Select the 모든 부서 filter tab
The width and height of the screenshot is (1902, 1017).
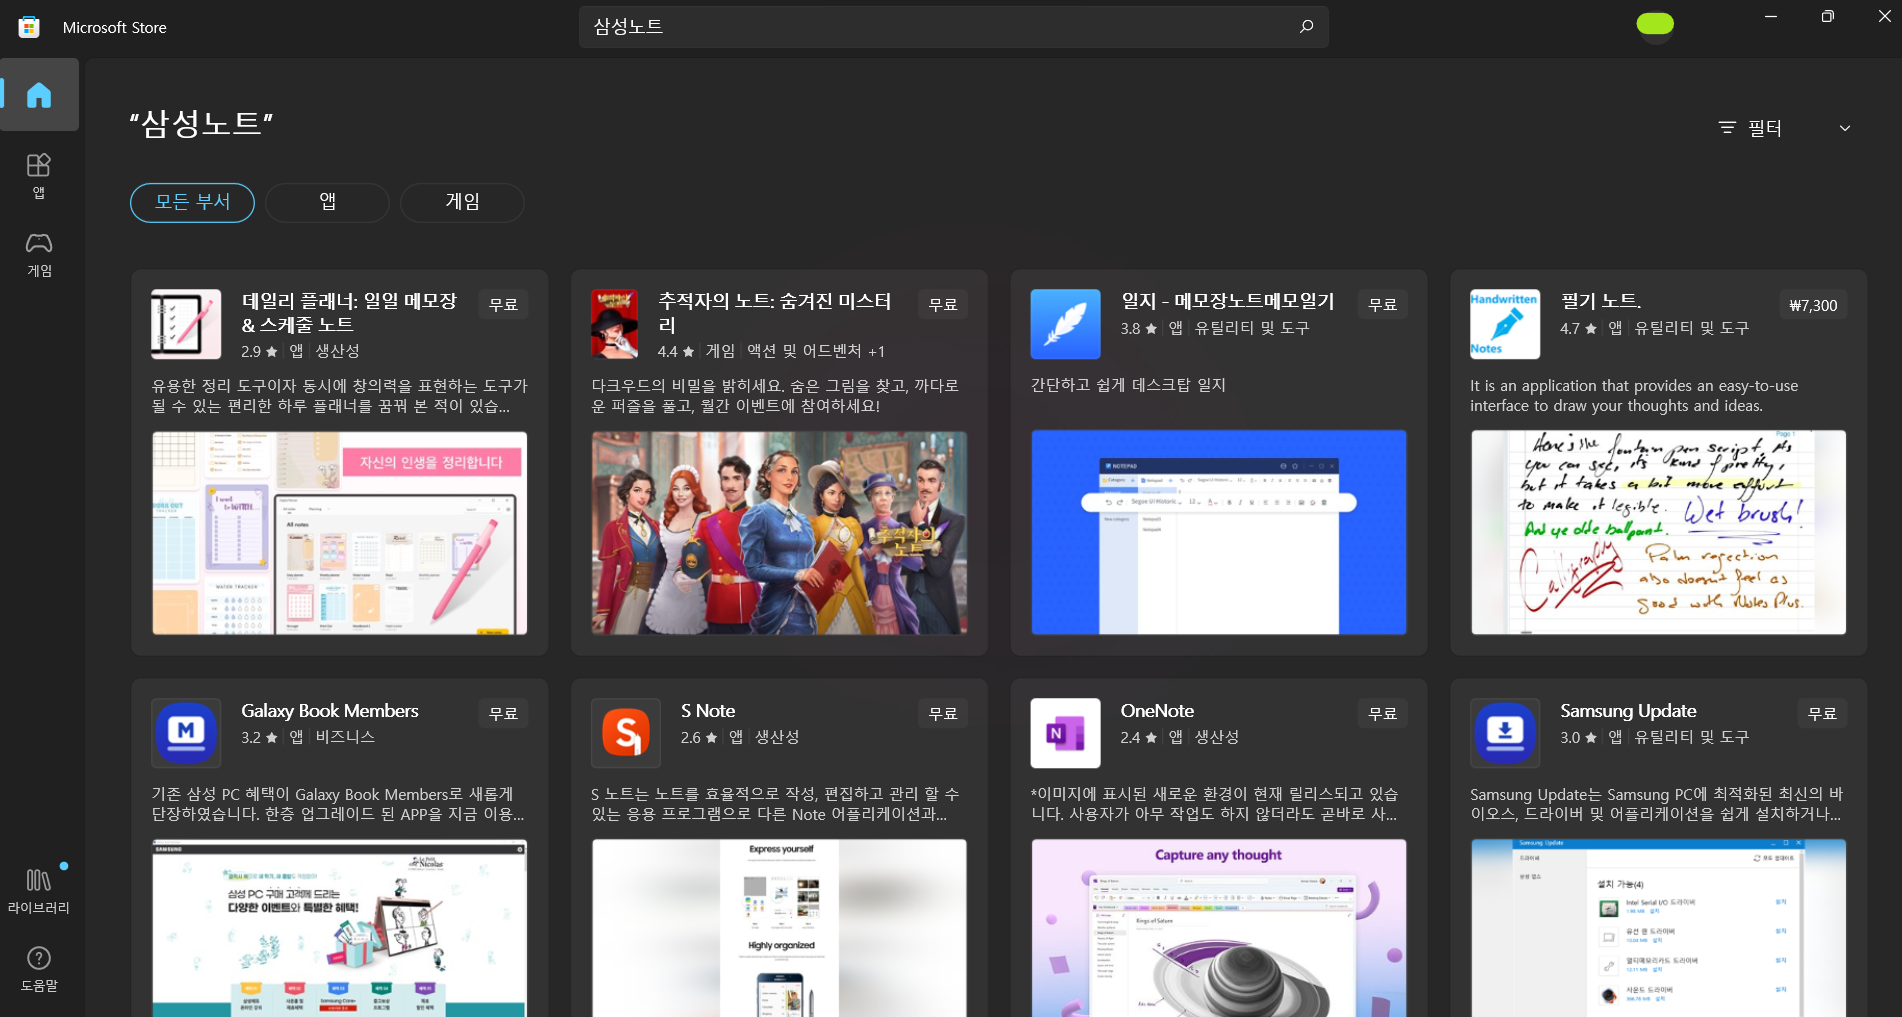tap(192, 202)
